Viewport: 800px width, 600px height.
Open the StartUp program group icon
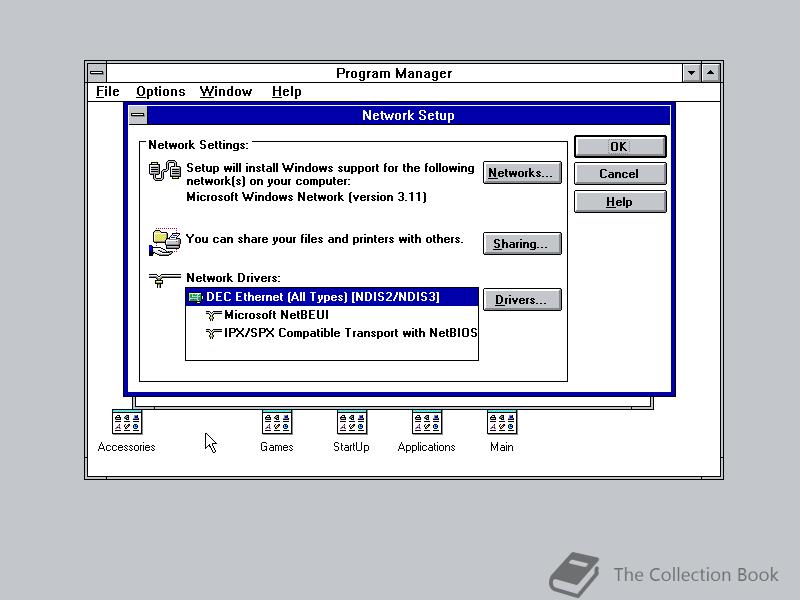click(x=352, y=422)
